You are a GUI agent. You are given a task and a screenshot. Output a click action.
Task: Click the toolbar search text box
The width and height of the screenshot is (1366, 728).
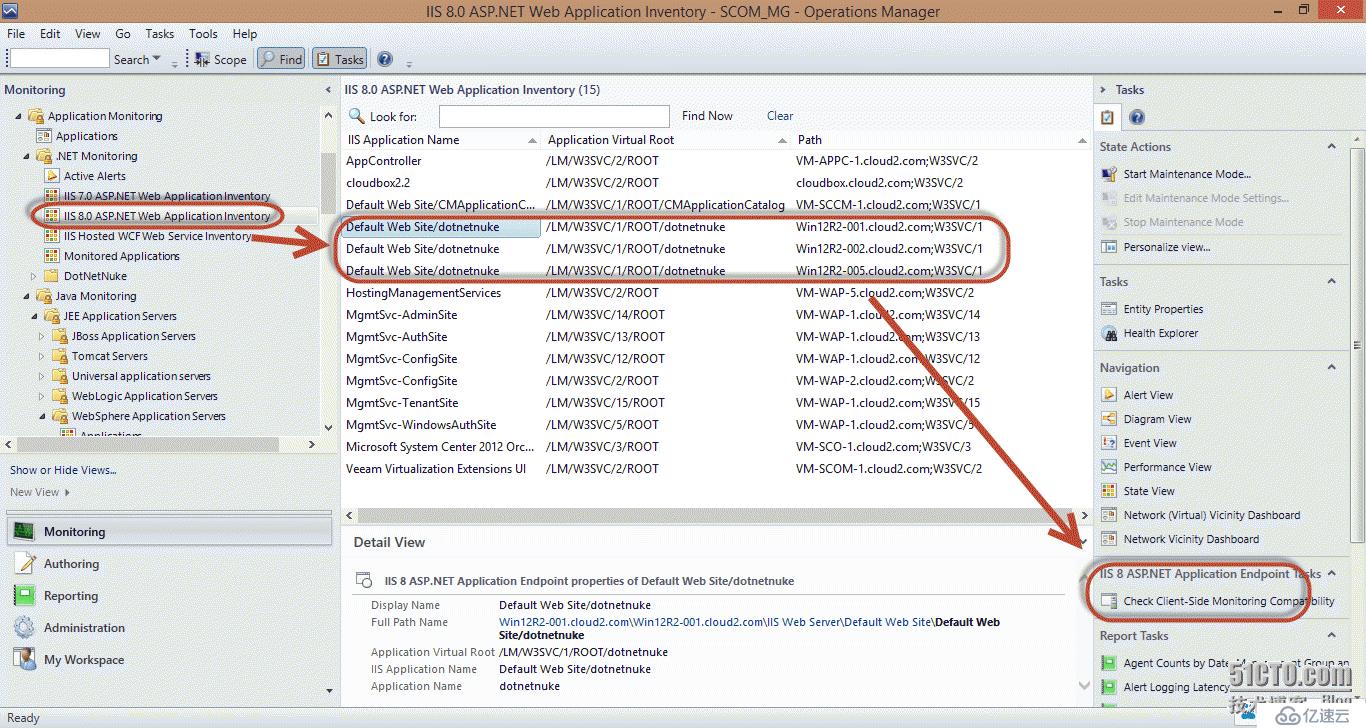point(59,59)
